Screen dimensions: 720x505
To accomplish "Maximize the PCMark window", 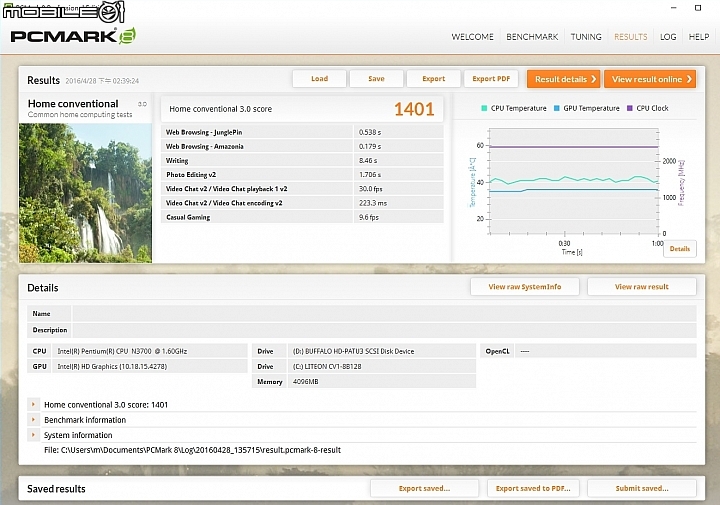I will pos(698,8).
